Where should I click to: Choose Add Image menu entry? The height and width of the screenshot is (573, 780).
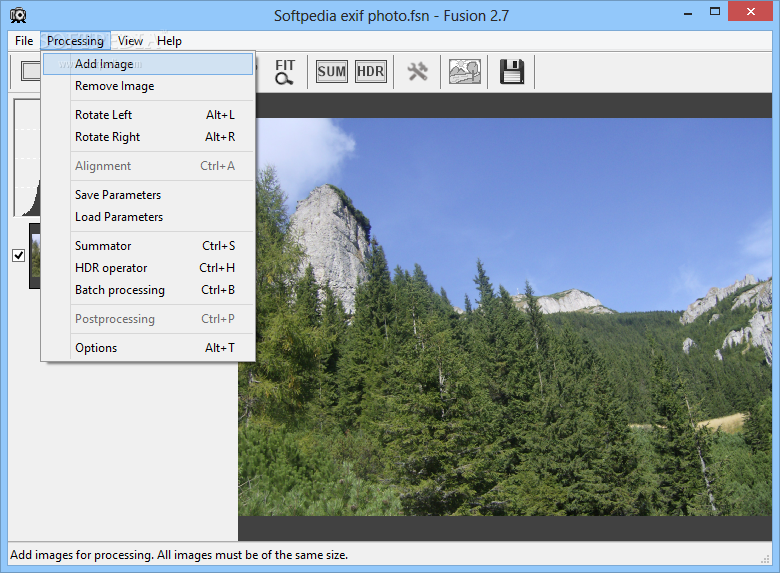[x=148, y=64]
